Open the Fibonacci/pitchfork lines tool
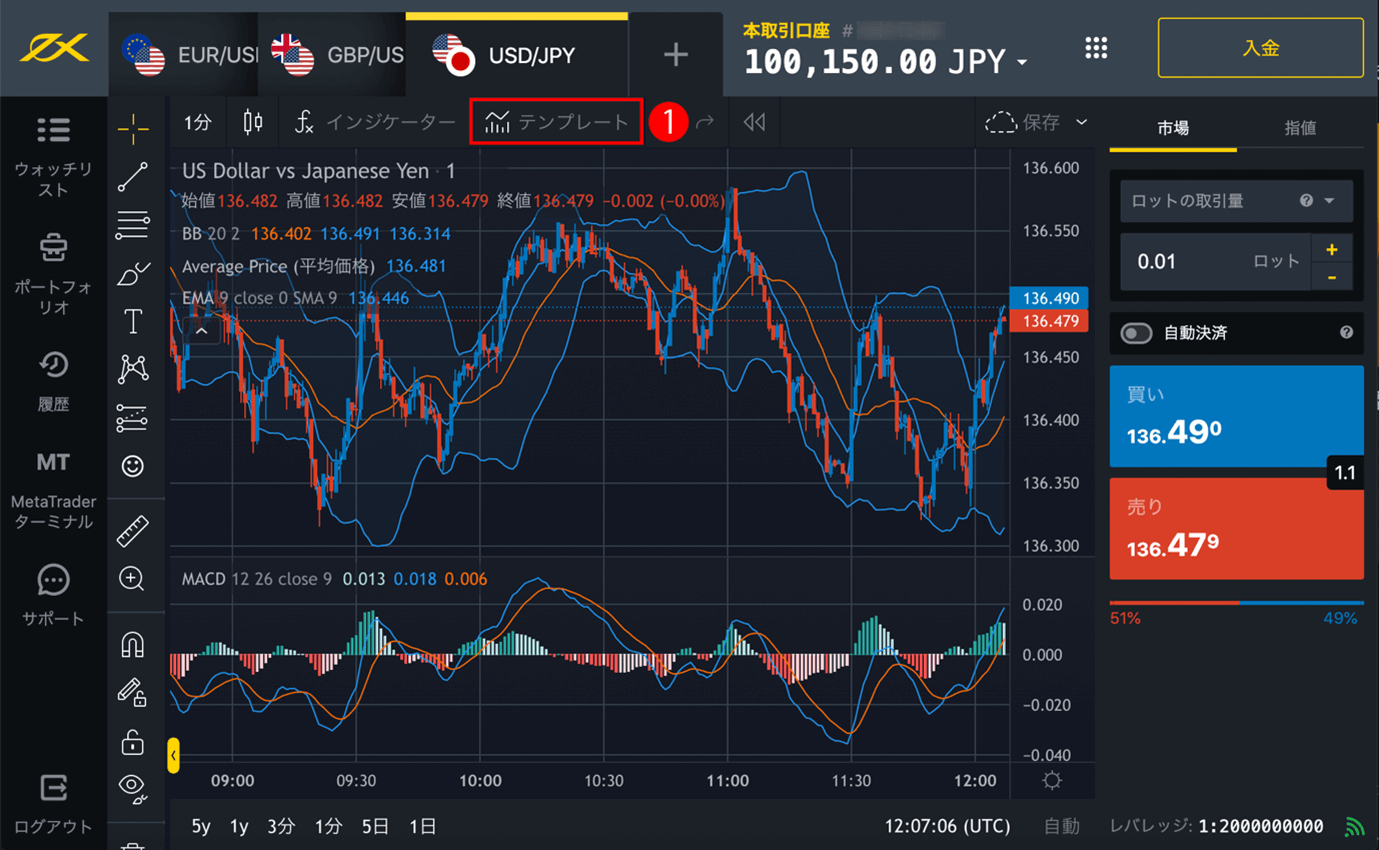Screen dimensions: 1379x850 [132, 225]
